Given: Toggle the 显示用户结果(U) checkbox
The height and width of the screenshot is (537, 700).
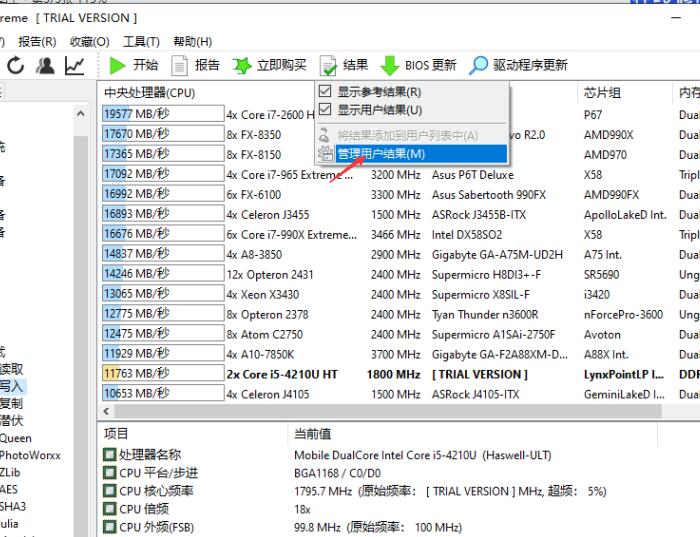Looking at the screenshot, I should click(325, 110).
